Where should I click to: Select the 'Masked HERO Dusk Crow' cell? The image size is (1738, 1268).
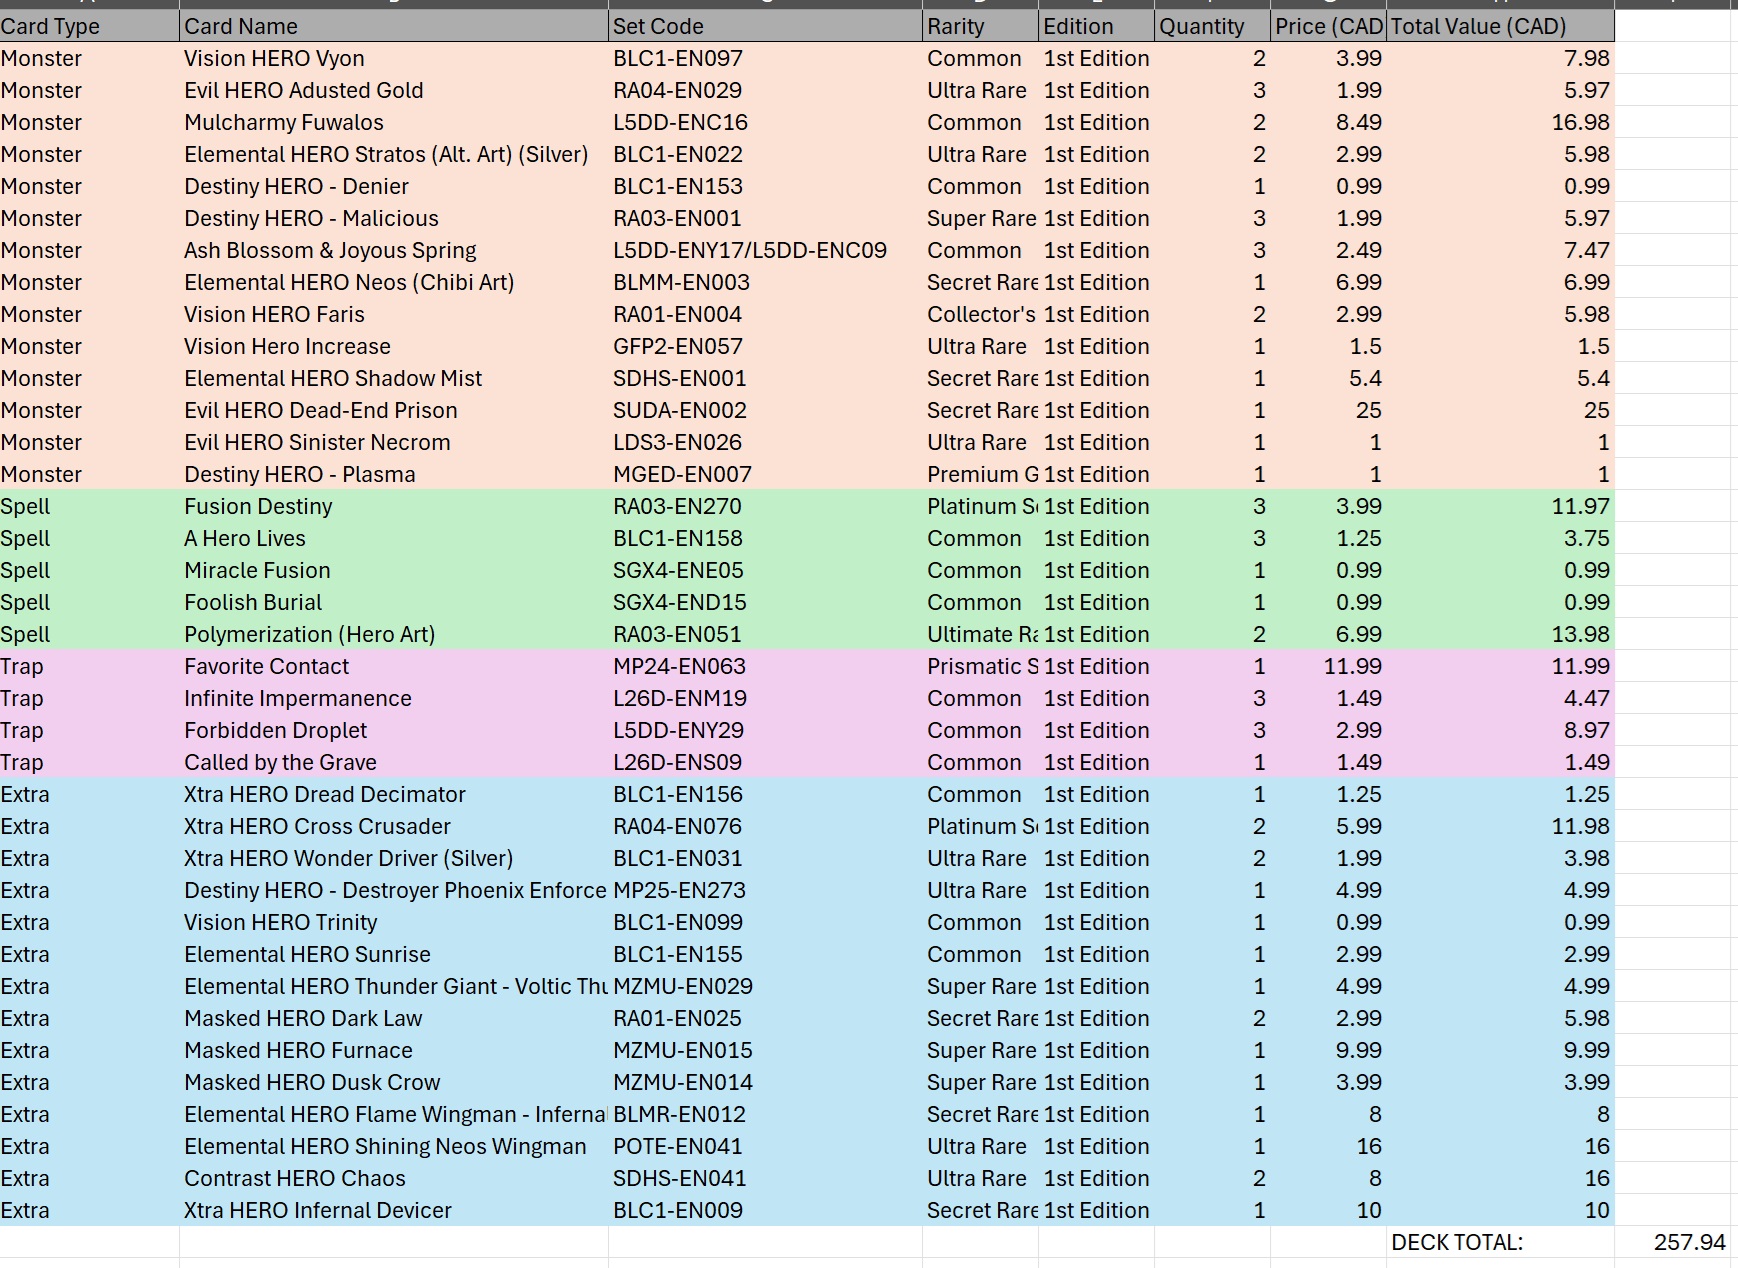coord(394,1082)
